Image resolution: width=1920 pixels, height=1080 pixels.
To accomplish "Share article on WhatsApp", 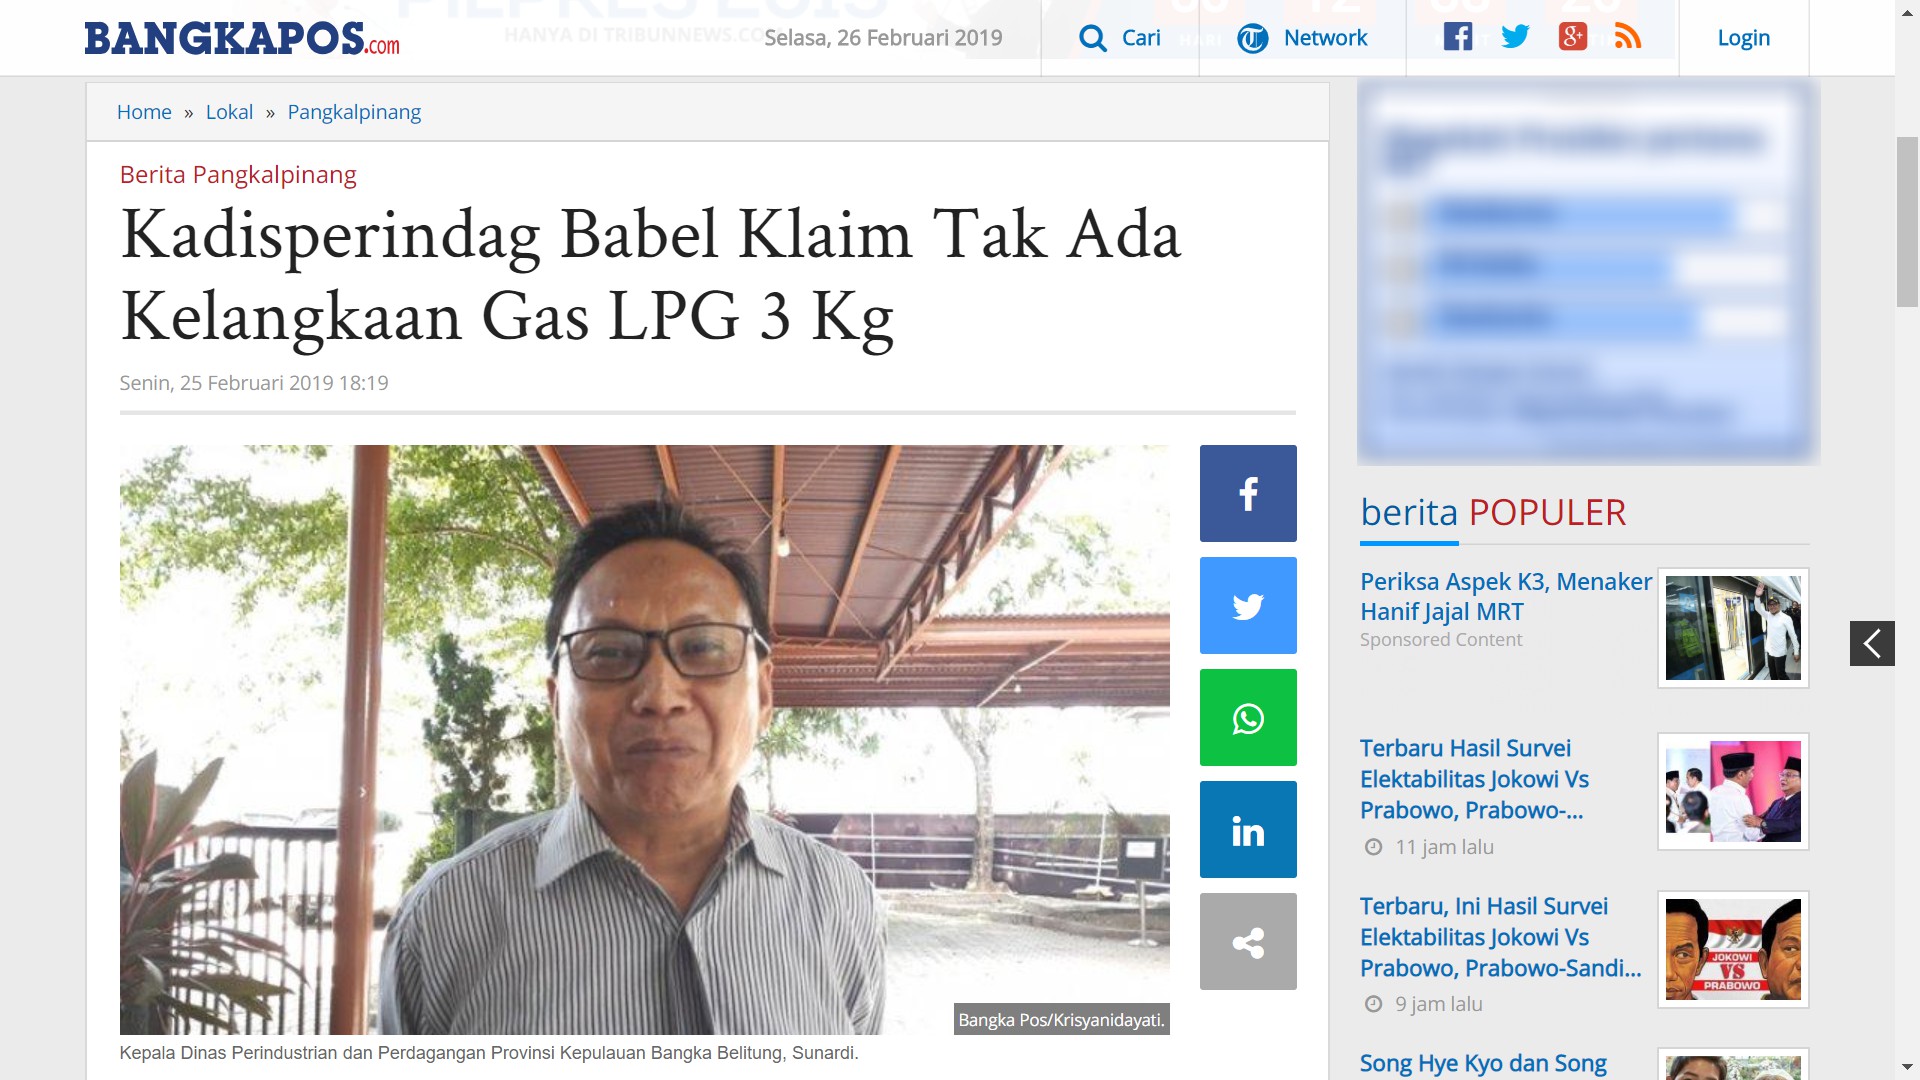I will click(1248, 717).
